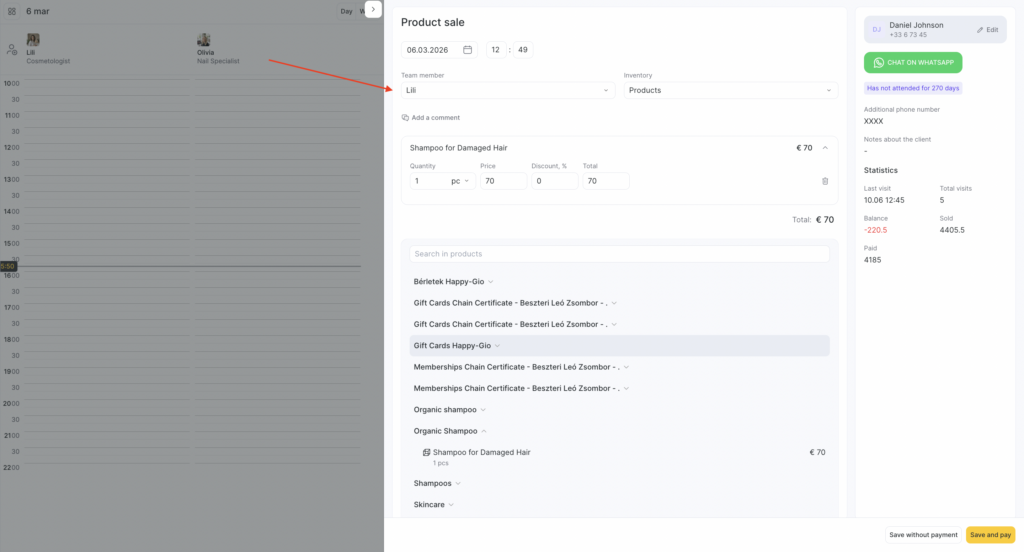Click Lili's avatar photo in calendar
Viewport: 1024px width, 552px height.
pos(33,40)
